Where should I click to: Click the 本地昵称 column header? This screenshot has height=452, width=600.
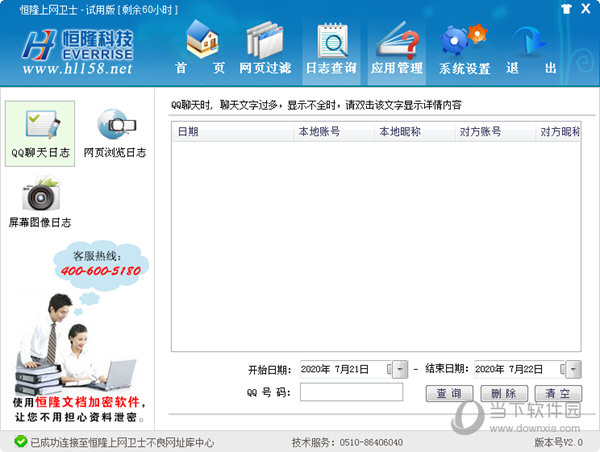point(414,132)
